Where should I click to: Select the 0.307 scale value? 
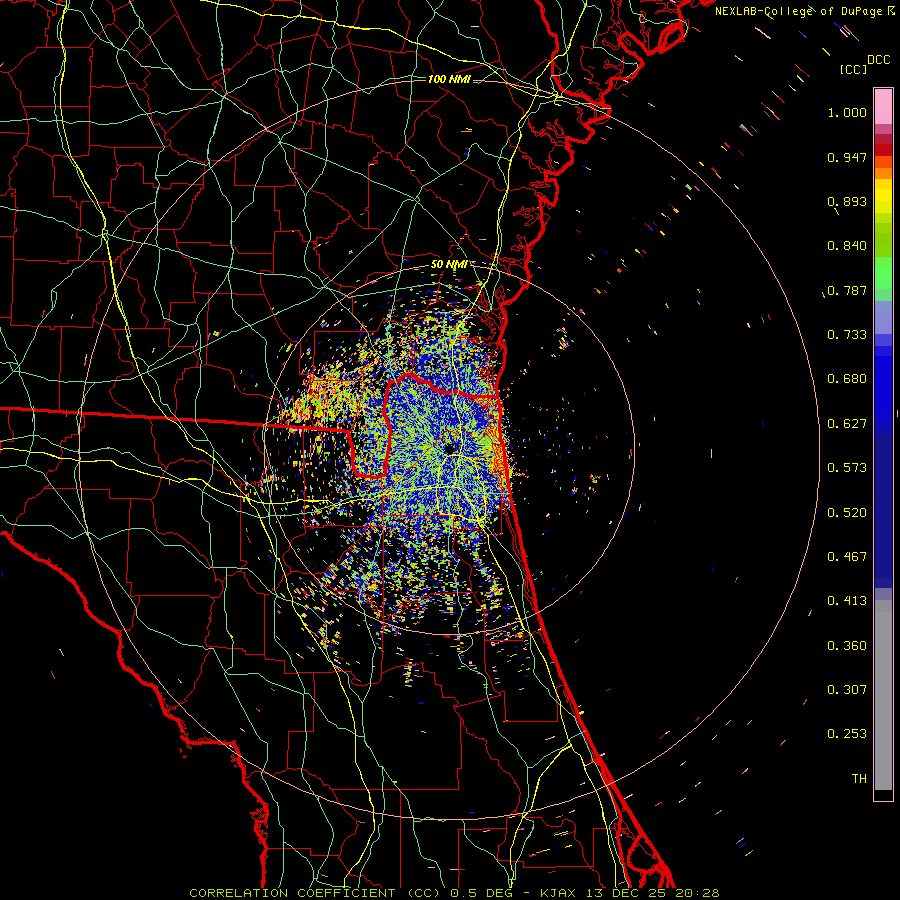[847, 690]
